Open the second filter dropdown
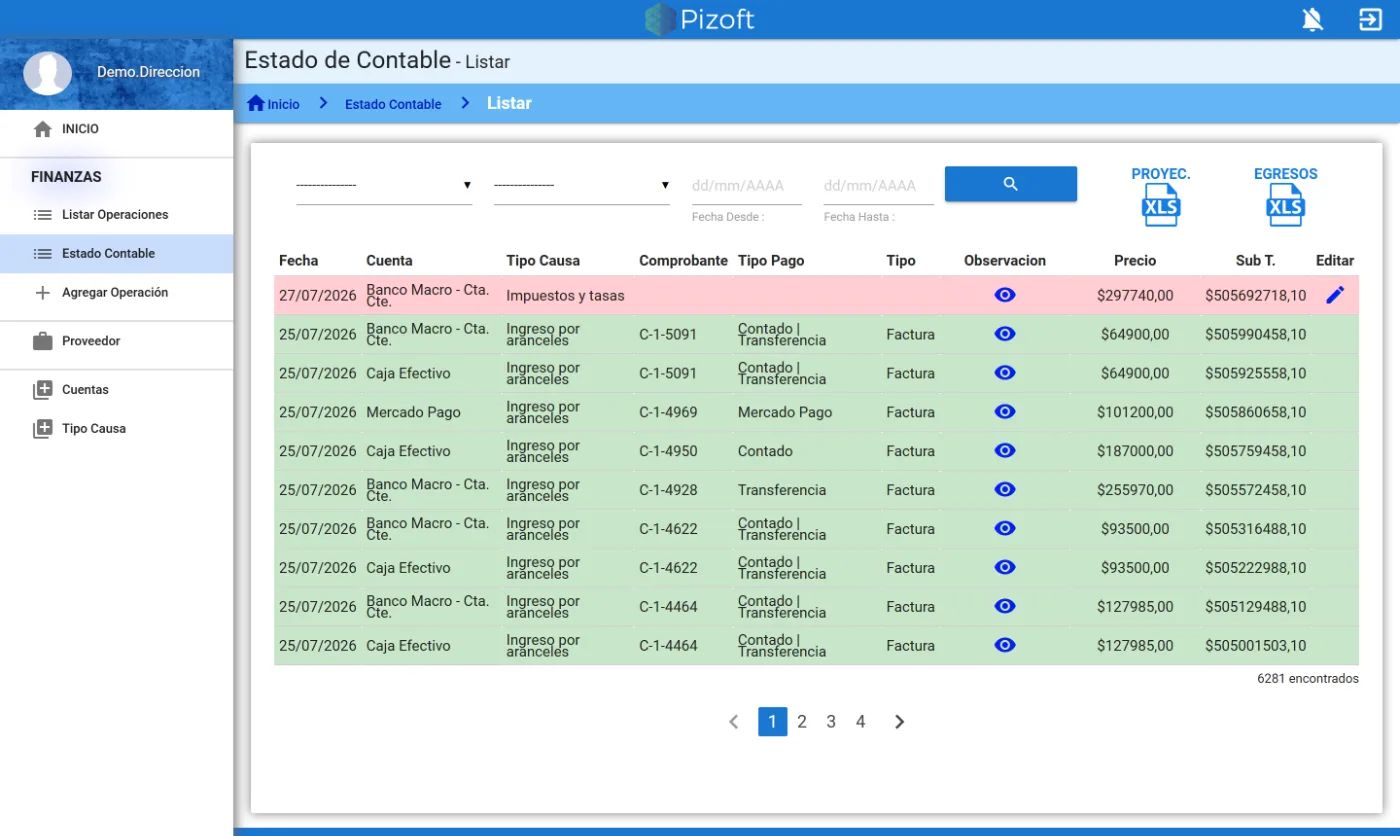This screenshot has width=1400, height=836. click(582, 185)
